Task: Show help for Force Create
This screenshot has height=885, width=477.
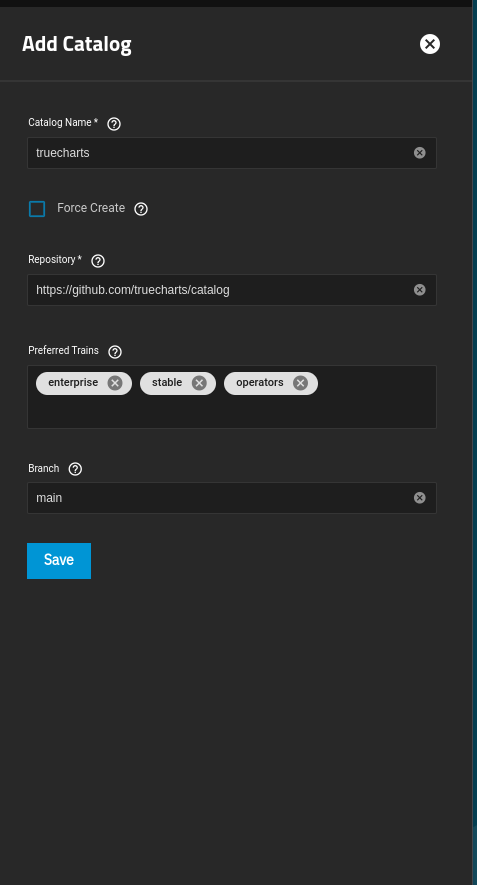Action: 141,209
